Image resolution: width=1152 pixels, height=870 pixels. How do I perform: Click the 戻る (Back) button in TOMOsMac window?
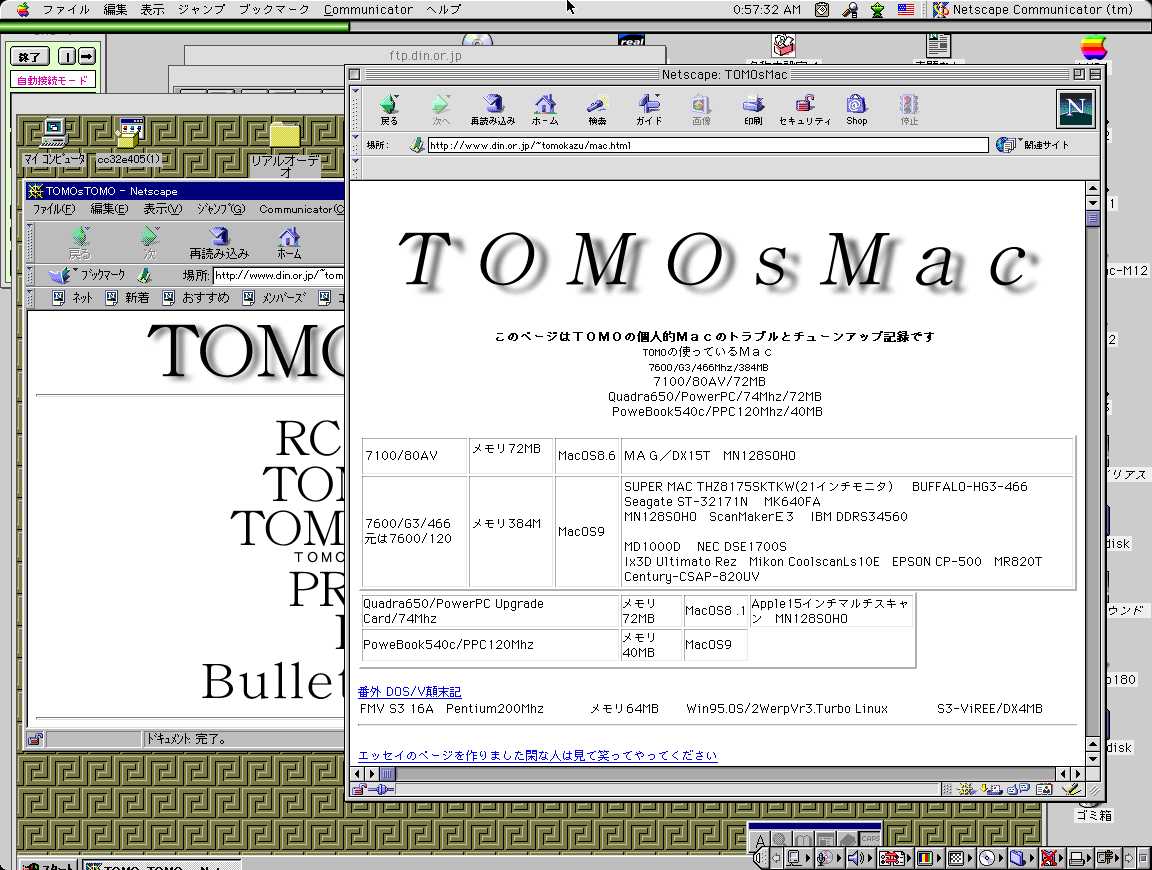389,109
